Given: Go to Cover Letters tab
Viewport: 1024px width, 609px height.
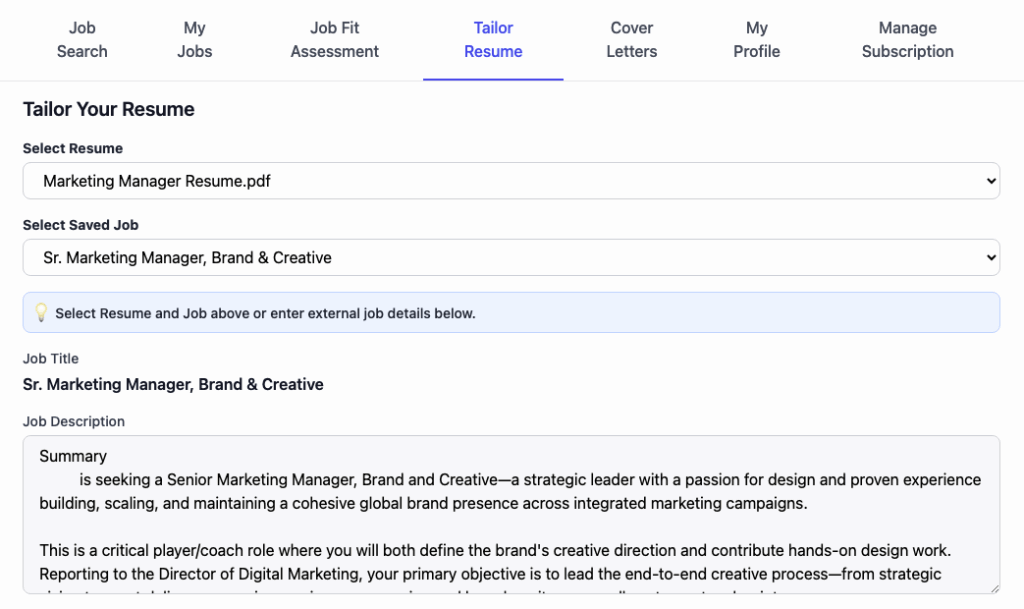Looking at the screenshot, I should coord(632,40).
